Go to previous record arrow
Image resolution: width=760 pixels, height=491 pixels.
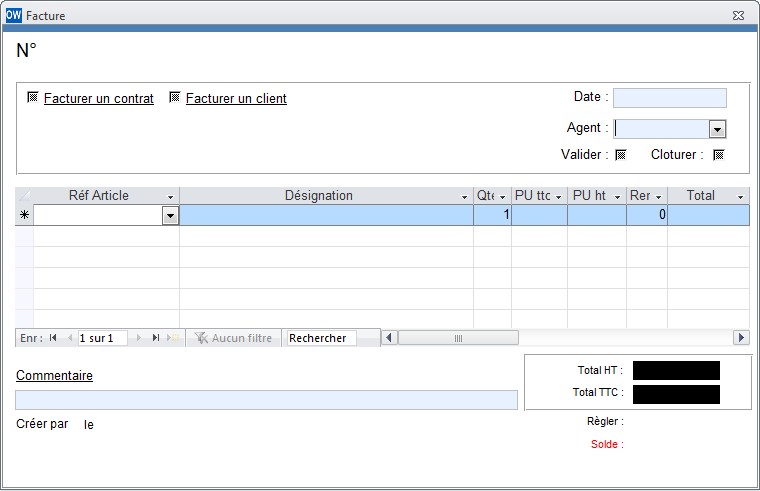click(x=70, y=338)
